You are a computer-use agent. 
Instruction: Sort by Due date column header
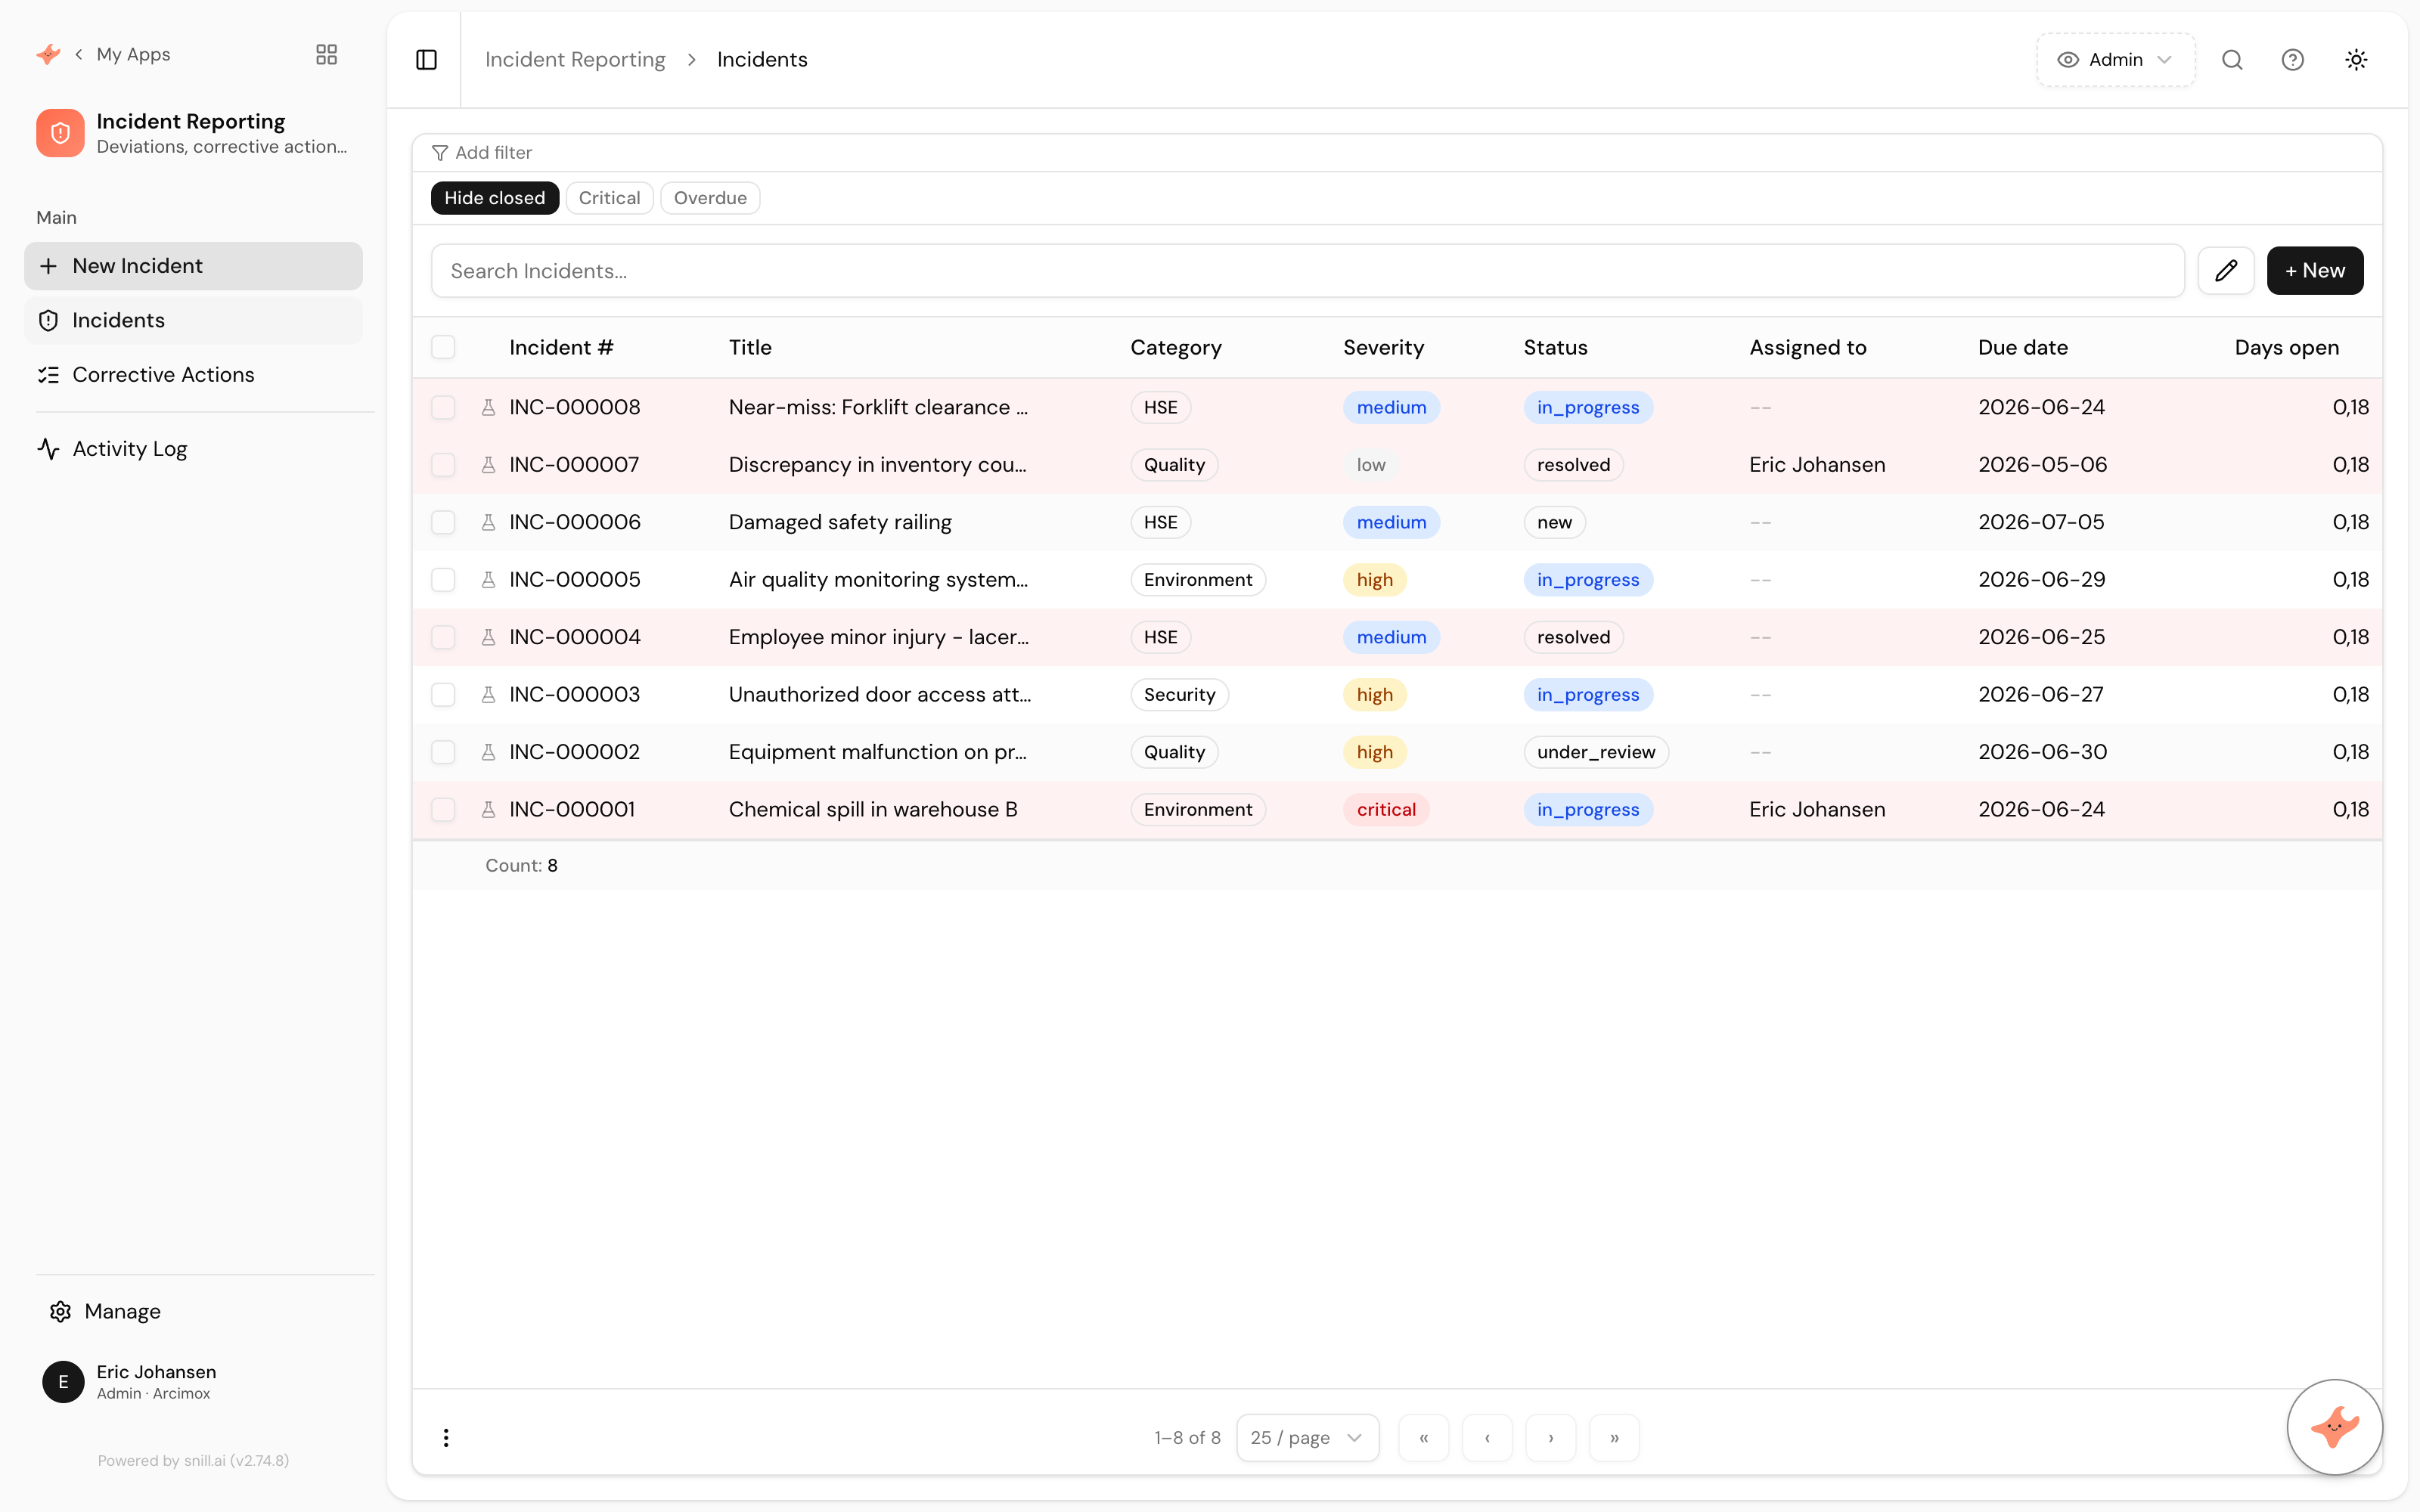tap(2023, 347)
